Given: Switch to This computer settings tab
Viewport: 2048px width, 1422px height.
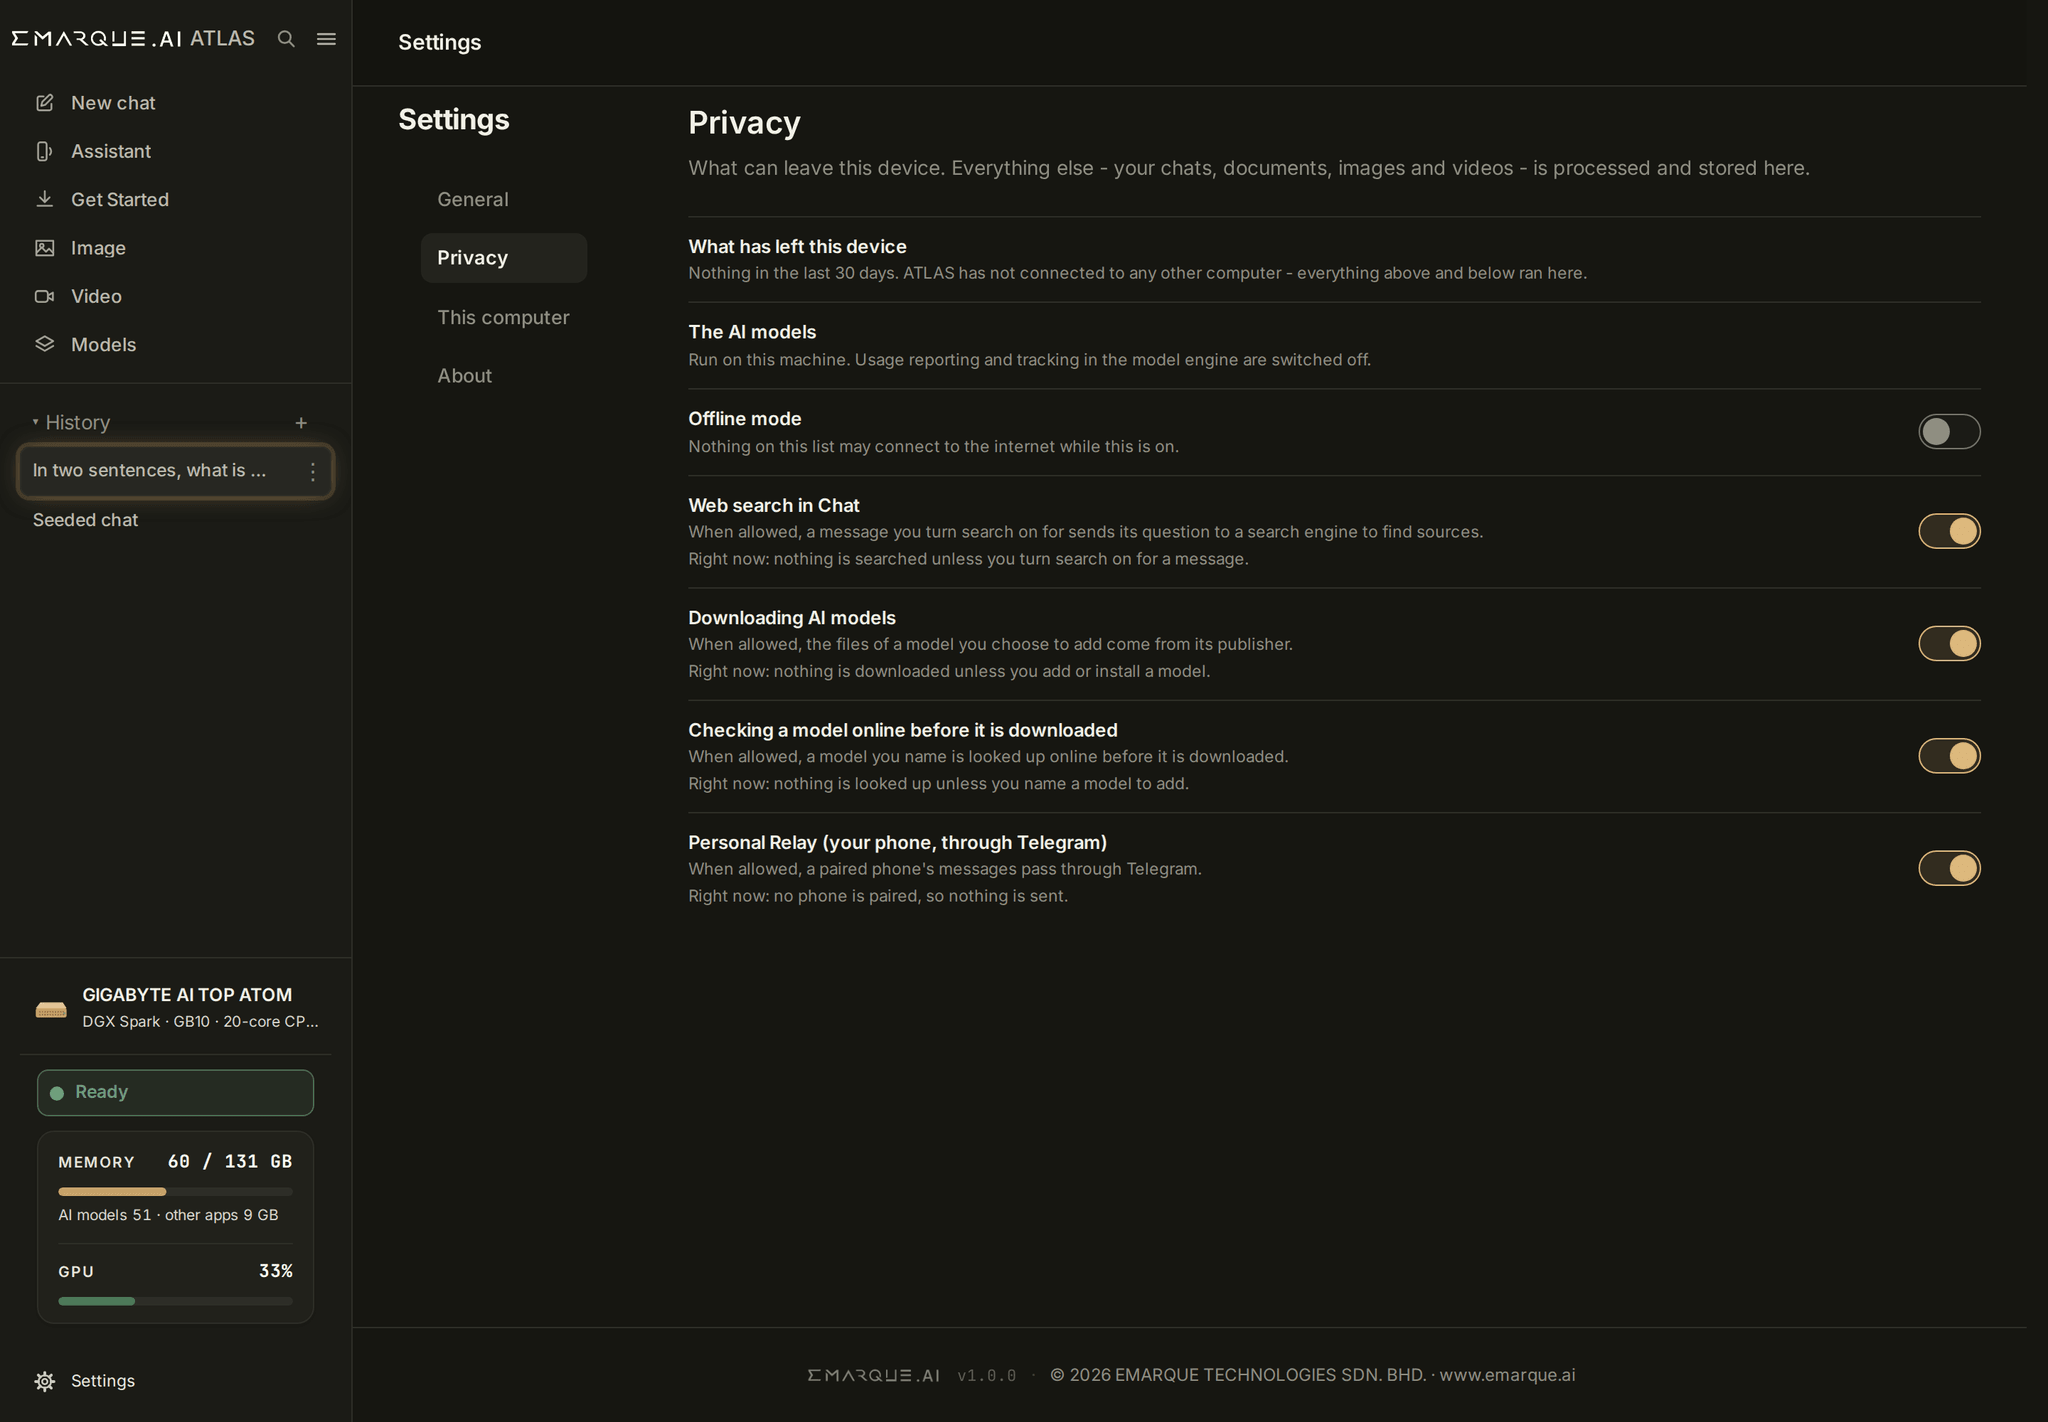Looking at the screenshot, I should pos(504,317).
